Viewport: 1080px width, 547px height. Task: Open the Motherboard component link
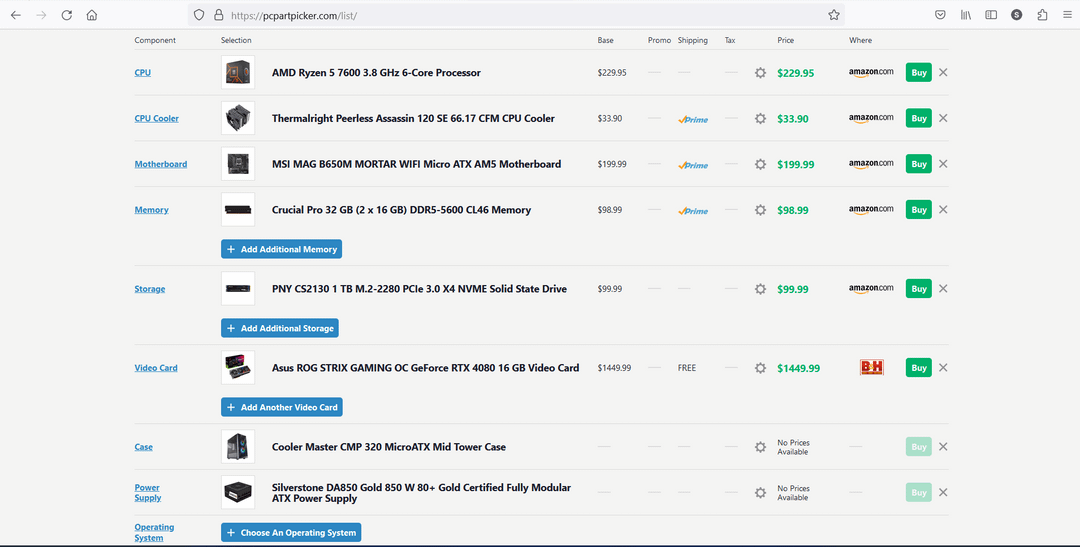click(x=160, y=164)
